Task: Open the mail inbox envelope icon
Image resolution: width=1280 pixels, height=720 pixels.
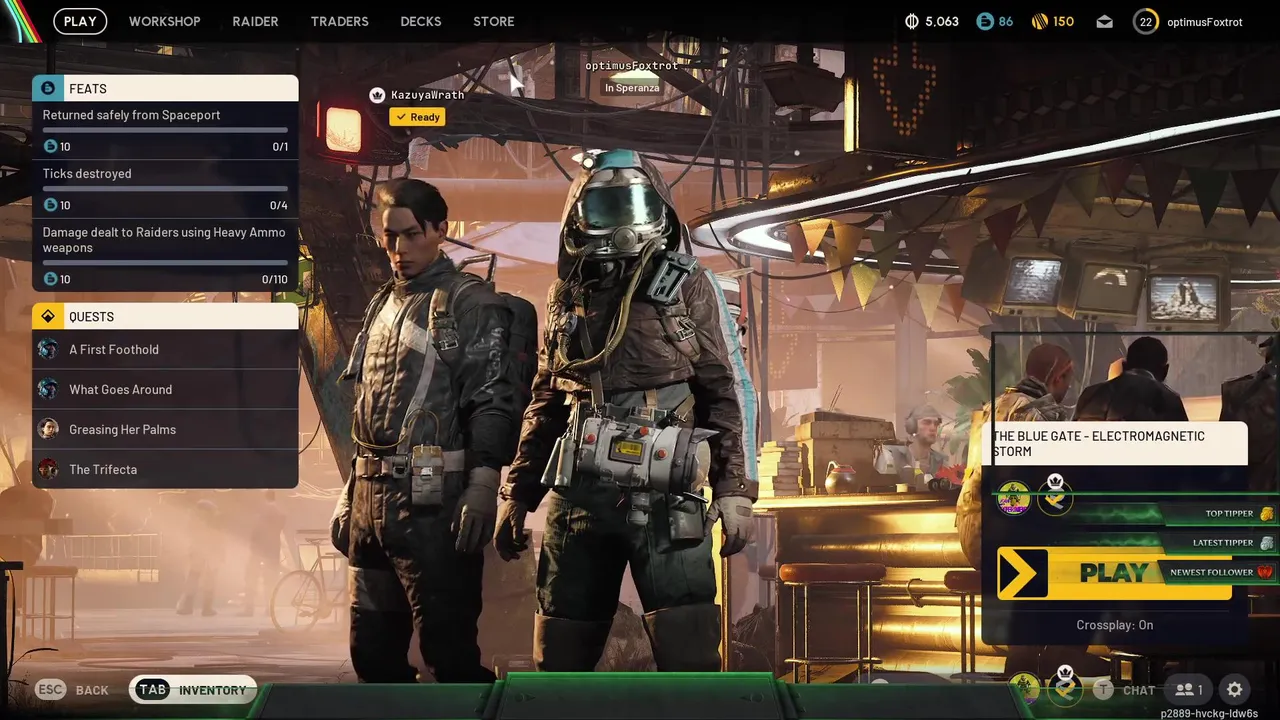Action: (1104, 21)
